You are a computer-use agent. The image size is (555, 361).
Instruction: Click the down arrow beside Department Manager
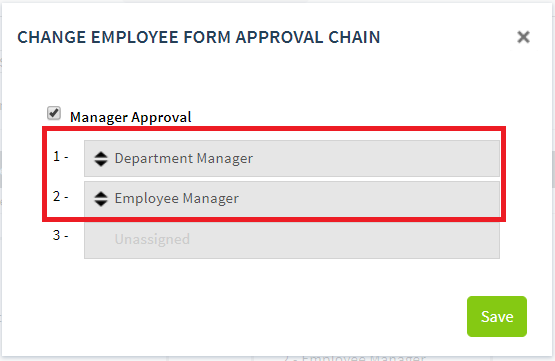[x=101, y=163]
